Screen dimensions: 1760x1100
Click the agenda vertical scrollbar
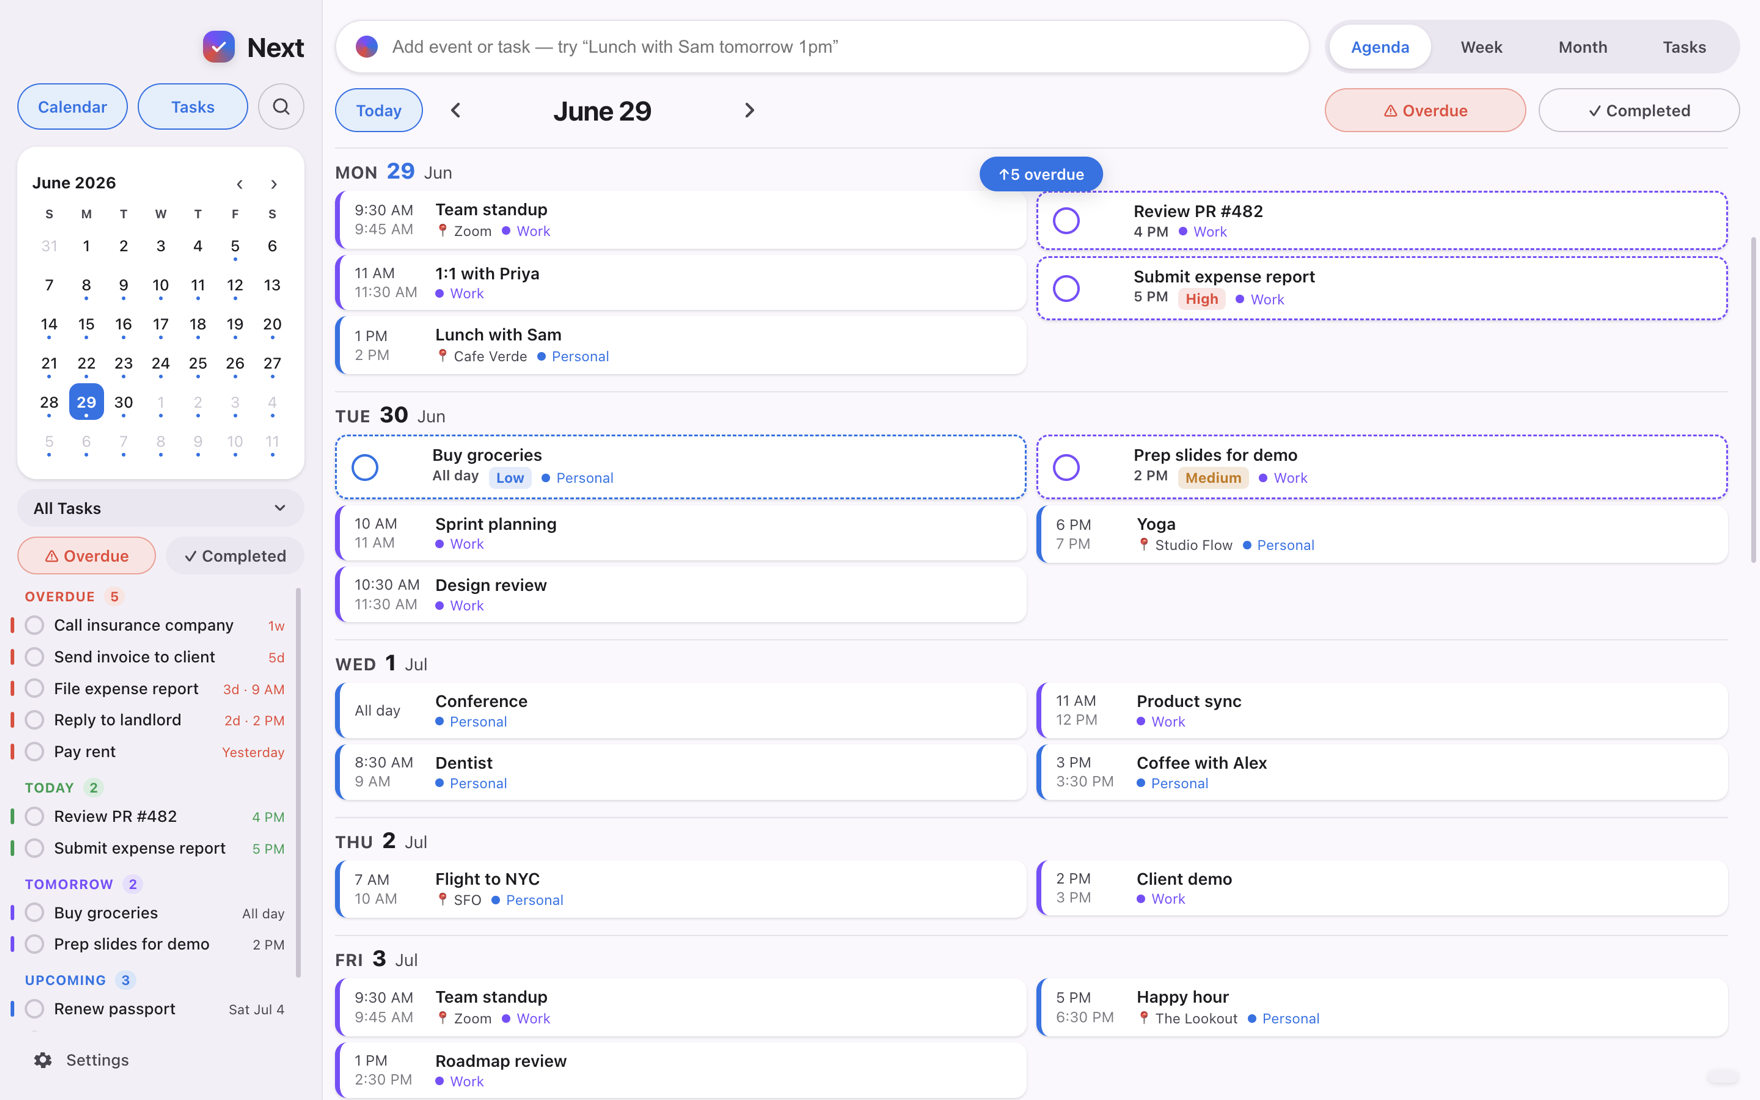coord(1753,400)
